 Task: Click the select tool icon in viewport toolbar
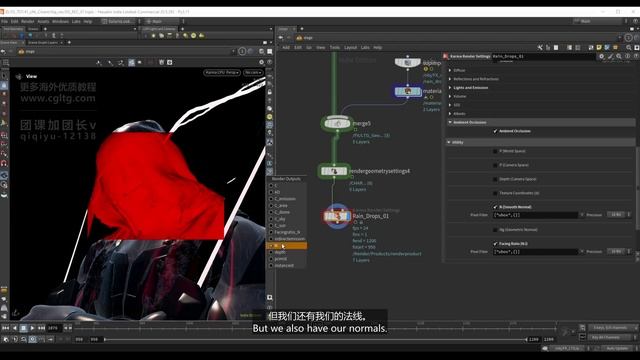pos(4,76)
